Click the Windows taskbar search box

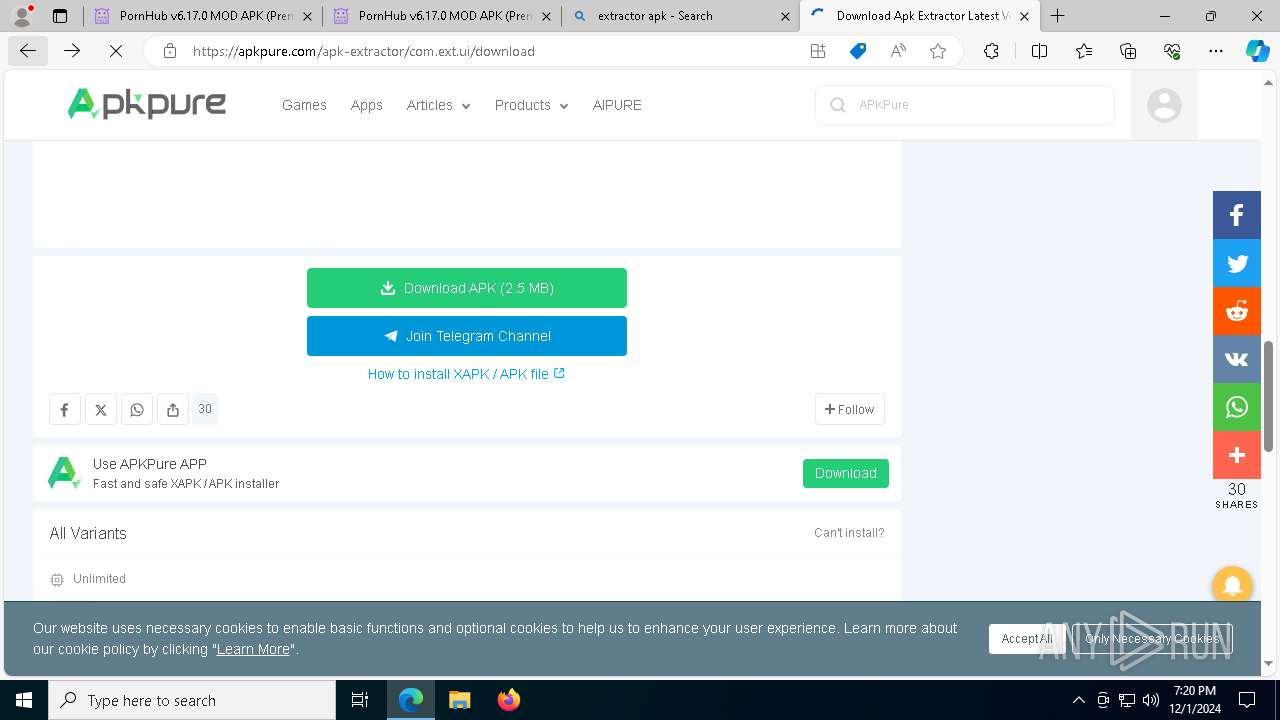[192, 700]
